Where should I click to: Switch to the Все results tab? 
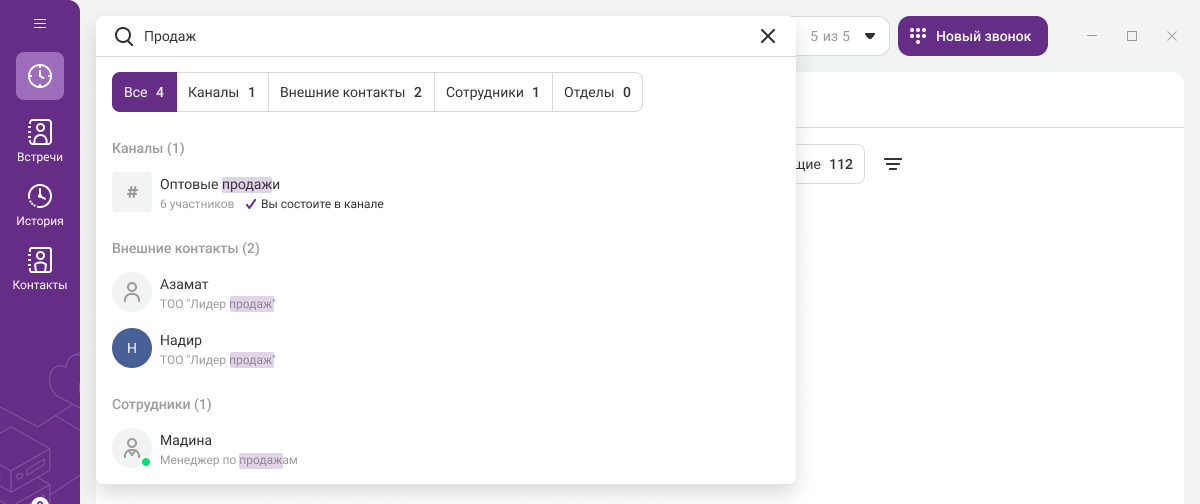click(144, 92)
